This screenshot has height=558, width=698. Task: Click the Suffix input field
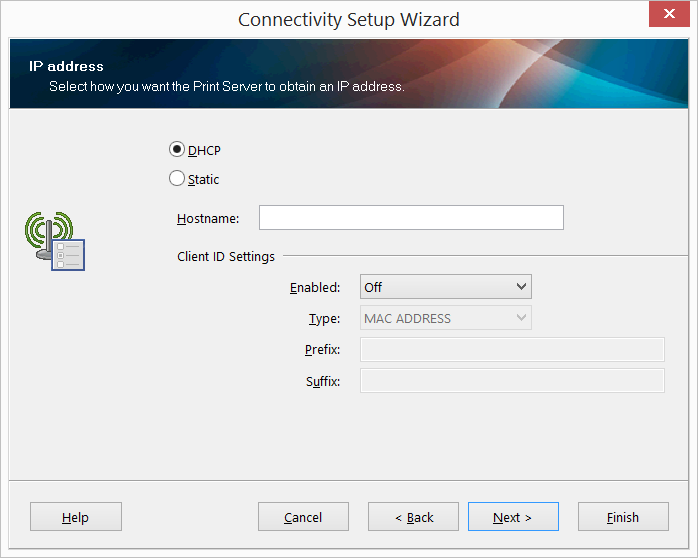pos(512,381)
